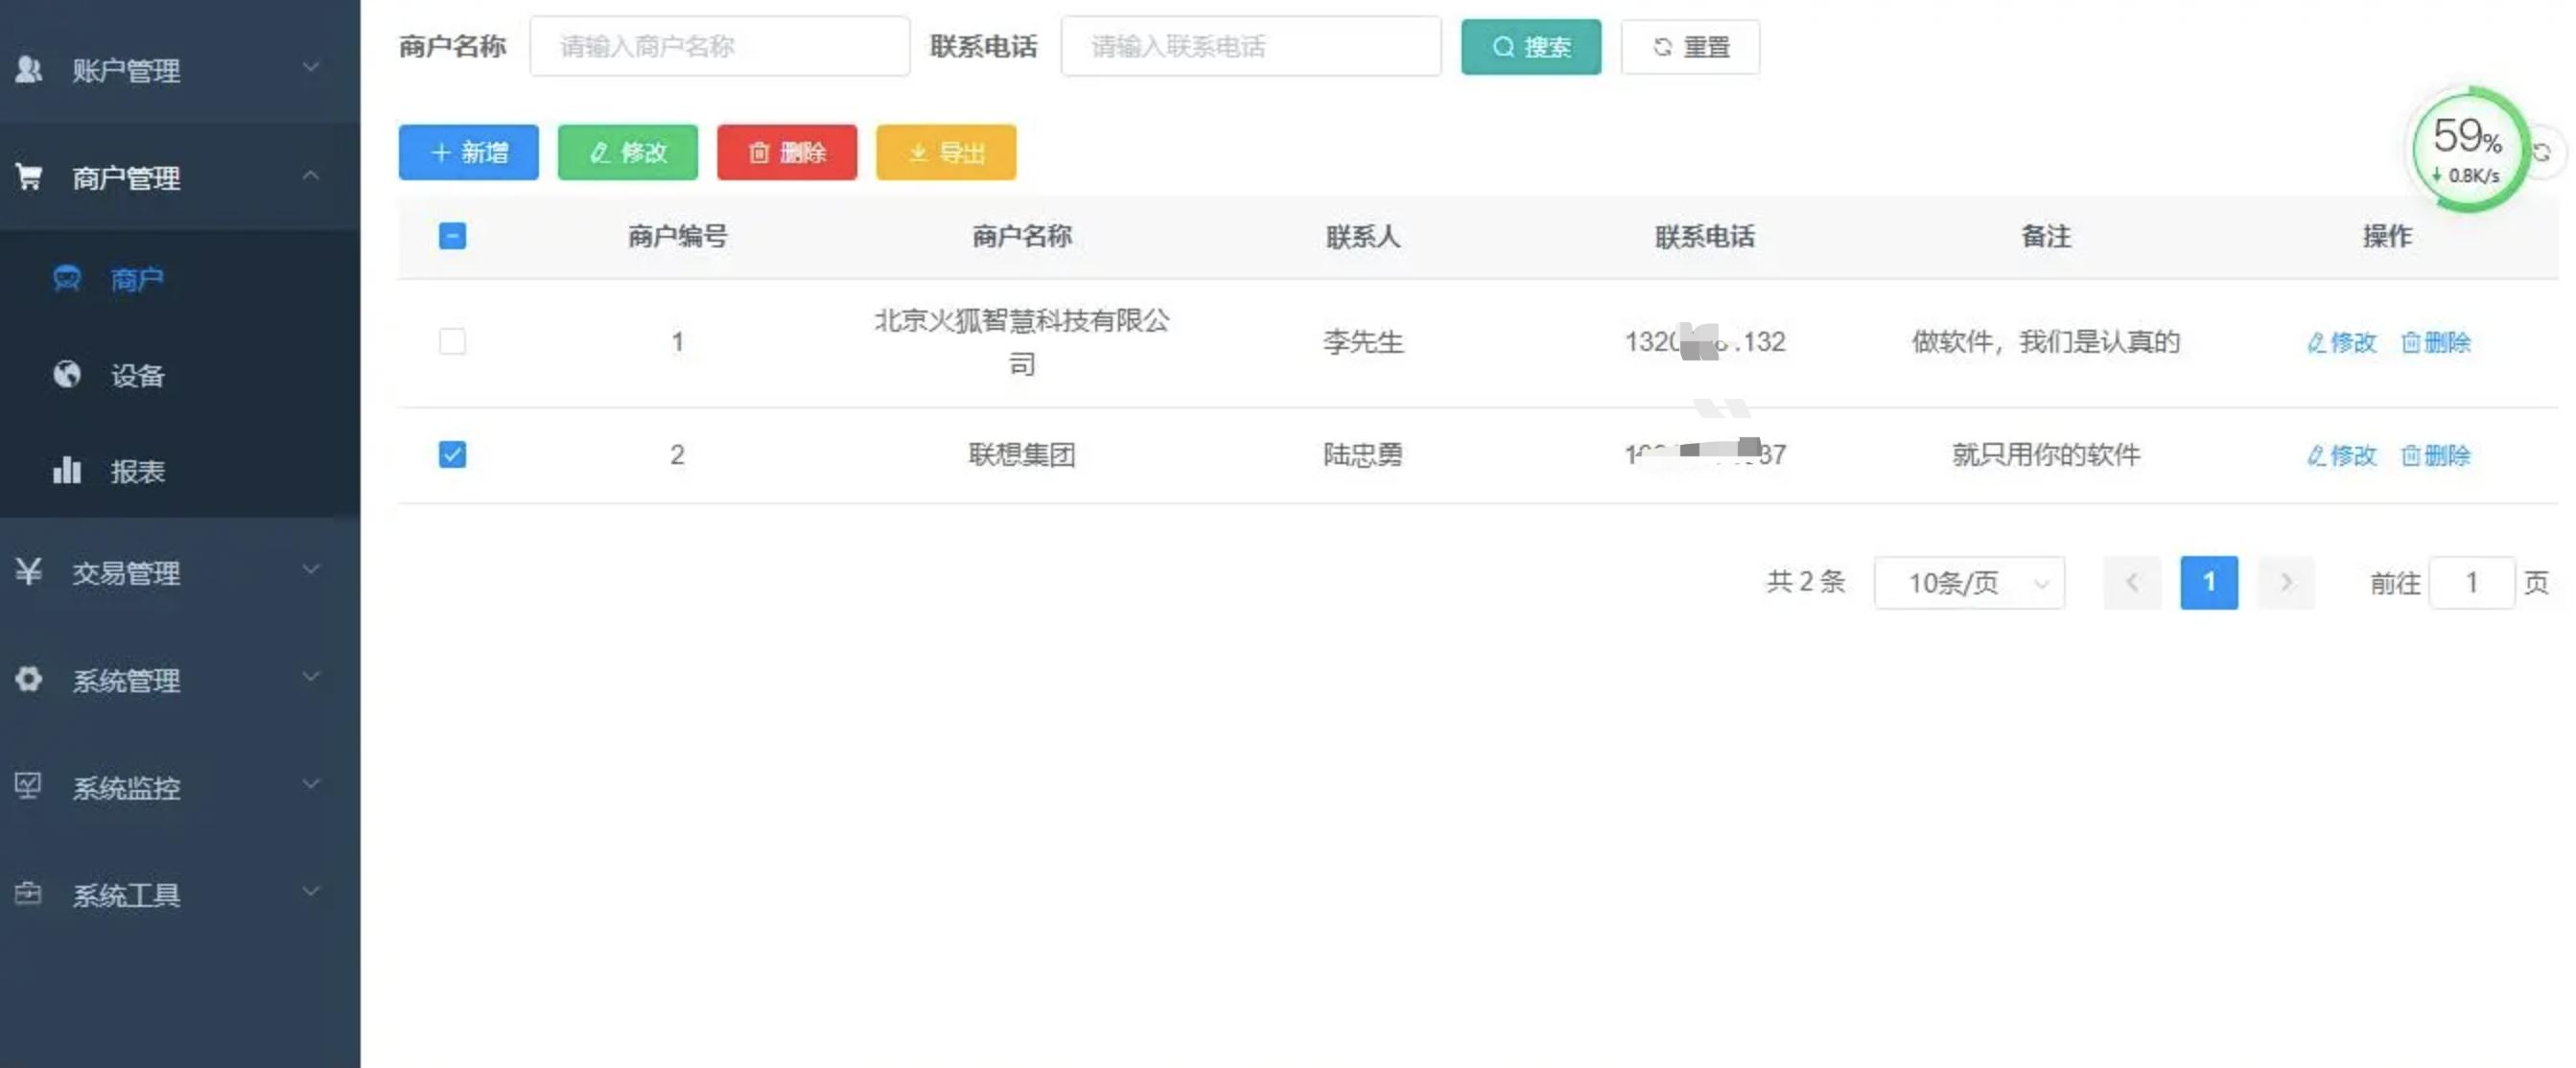
Task: Uncheck the 联想集团 row checkbox
Action: (x=452, y=454)
